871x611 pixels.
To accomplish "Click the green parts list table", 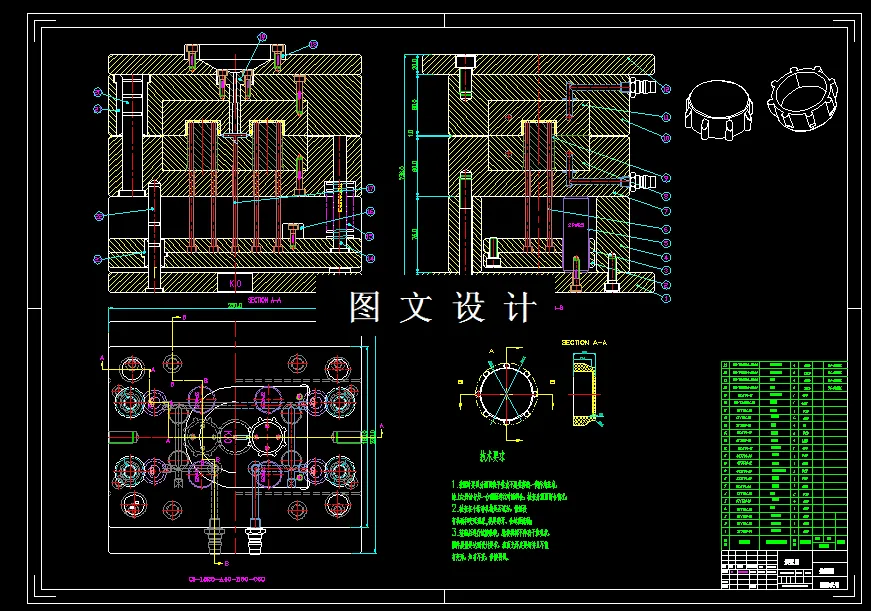I will pos(784,455).
